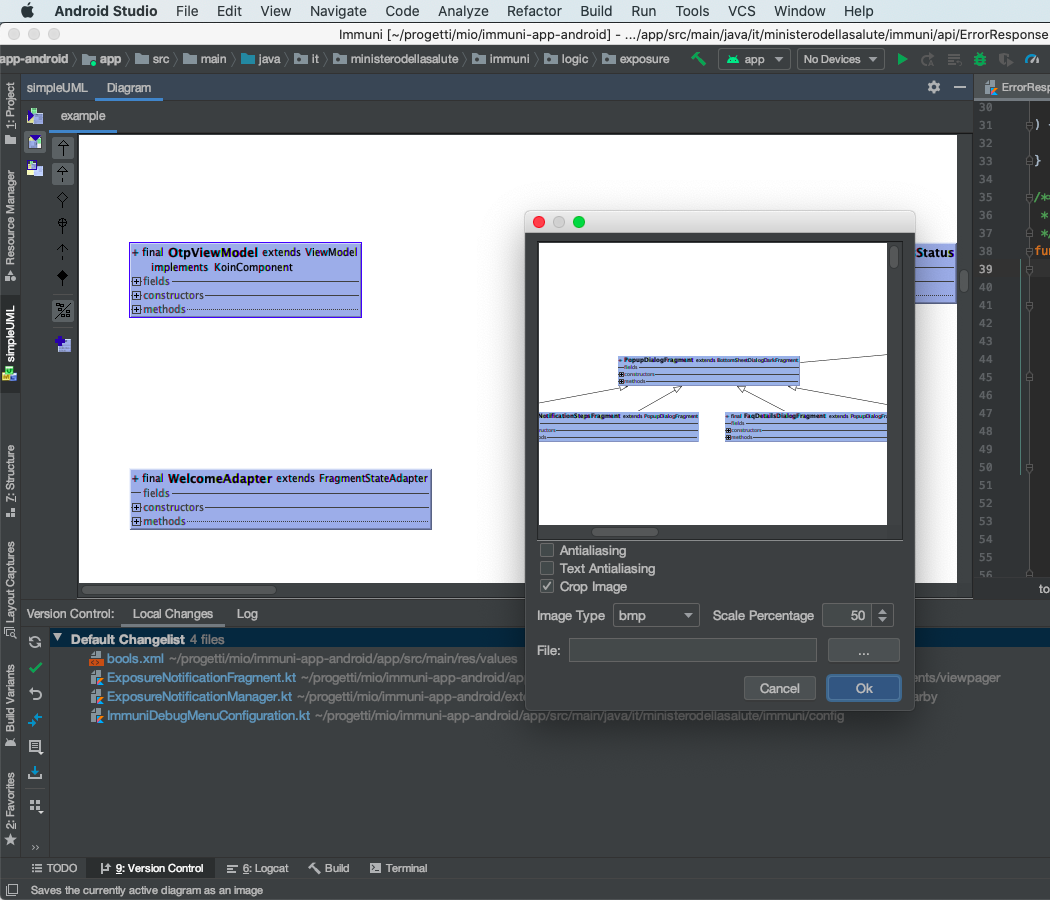
Task: Open the VCS menu
Action: [x=741, y=11]
